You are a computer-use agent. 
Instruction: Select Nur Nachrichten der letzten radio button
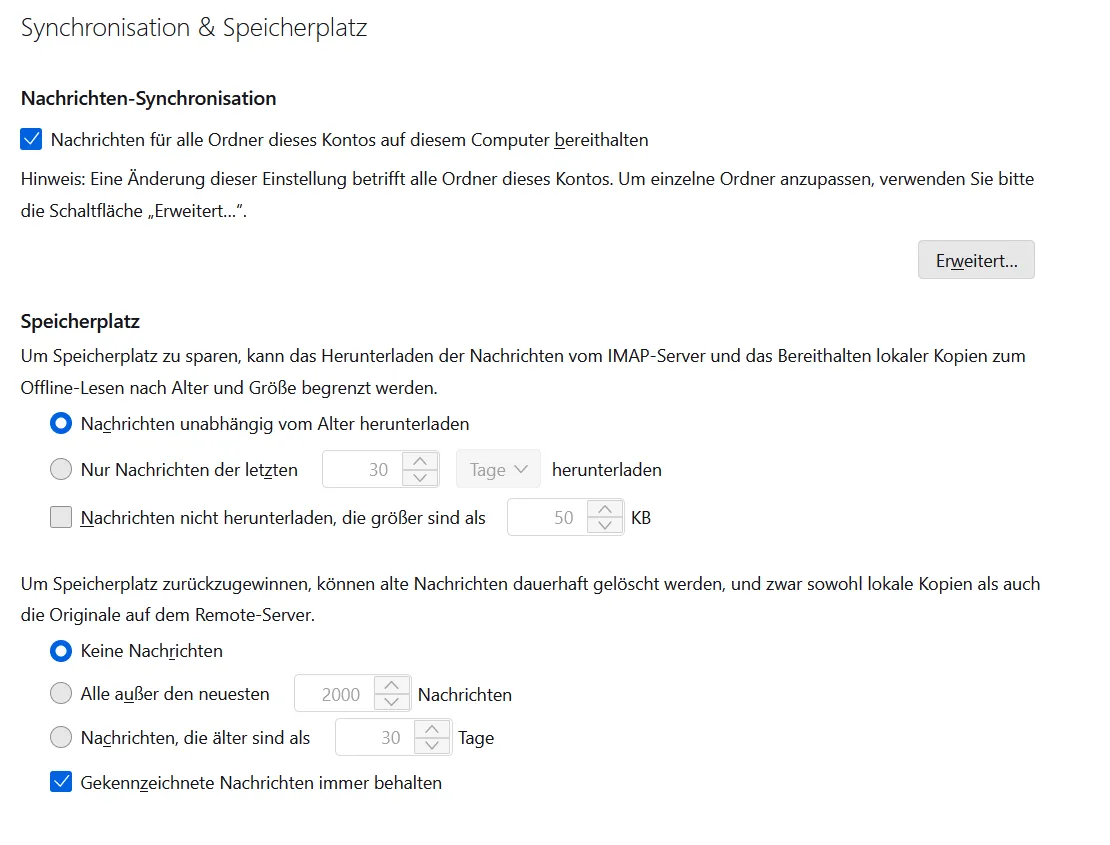pyautogui.click(x=61, y=469)
